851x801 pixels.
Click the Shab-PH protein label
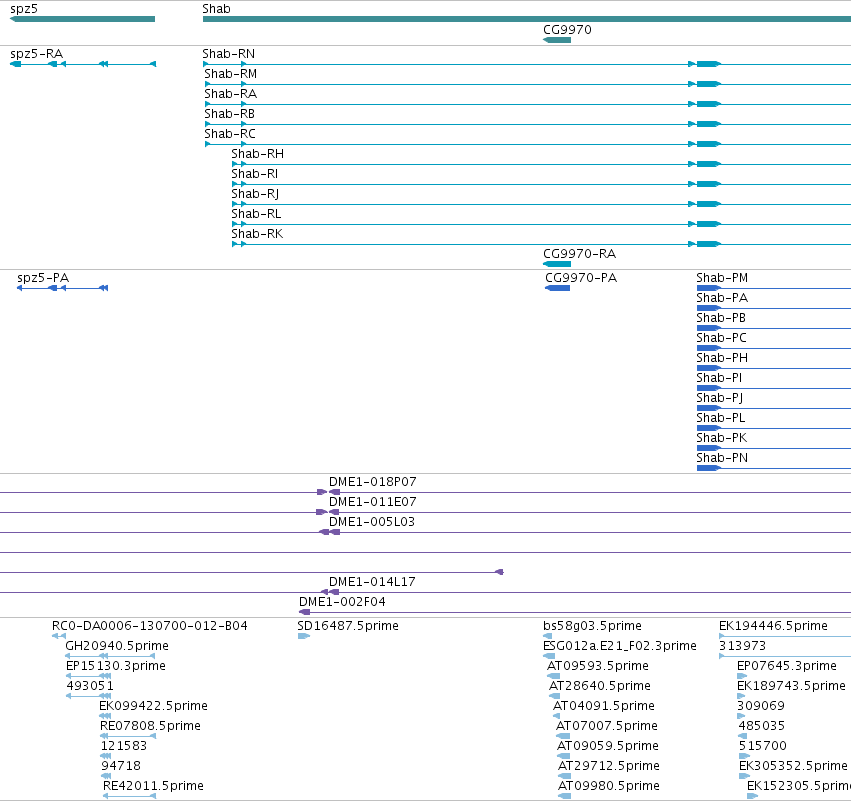coord(722,358)
